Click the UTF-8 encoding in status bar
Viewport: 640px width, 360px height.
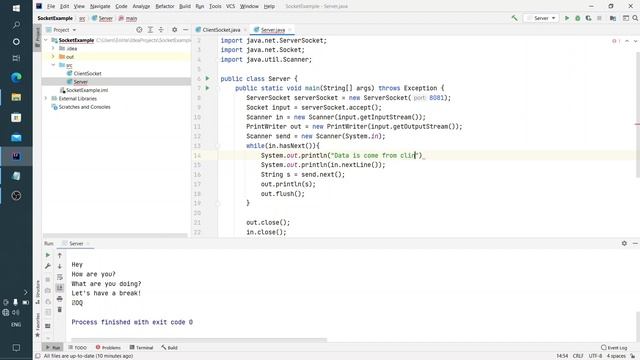[595, 356]
